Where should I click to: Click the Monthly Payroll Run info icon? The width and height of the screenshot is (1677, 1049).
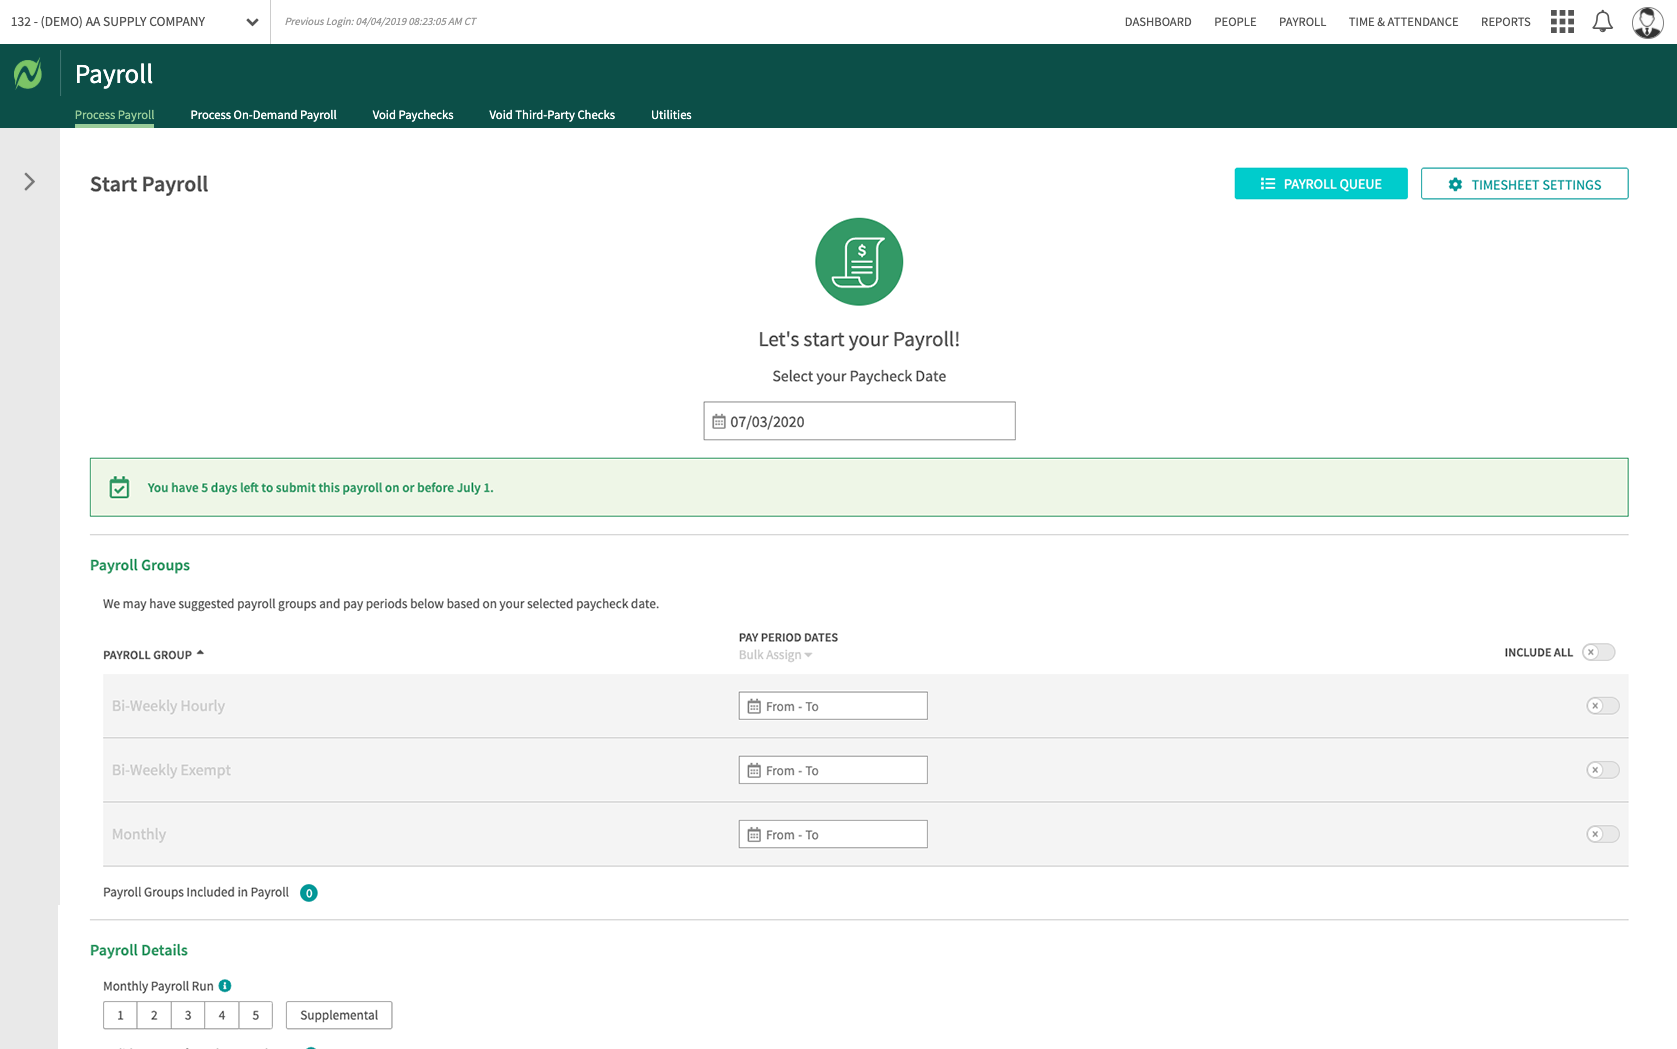(x=225, y=986)
